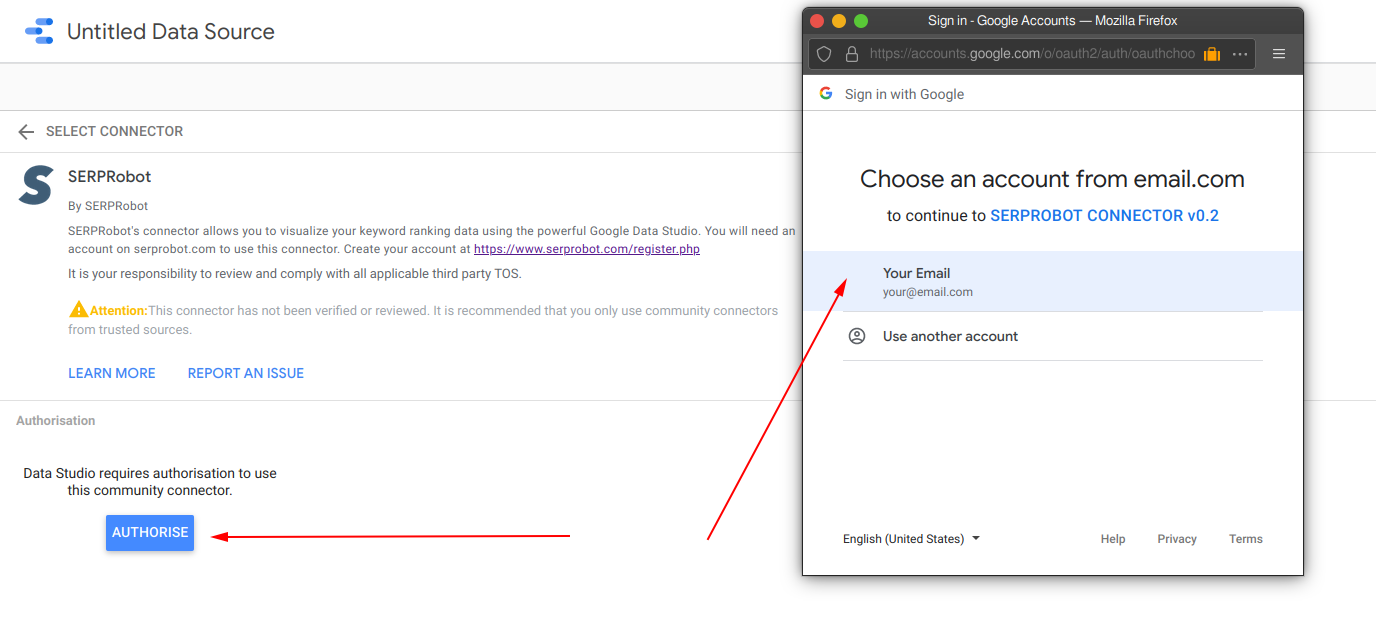Click the 'Sign in with Google' header text
Screen dimensions: 1376x621
[x=905, y=94]
